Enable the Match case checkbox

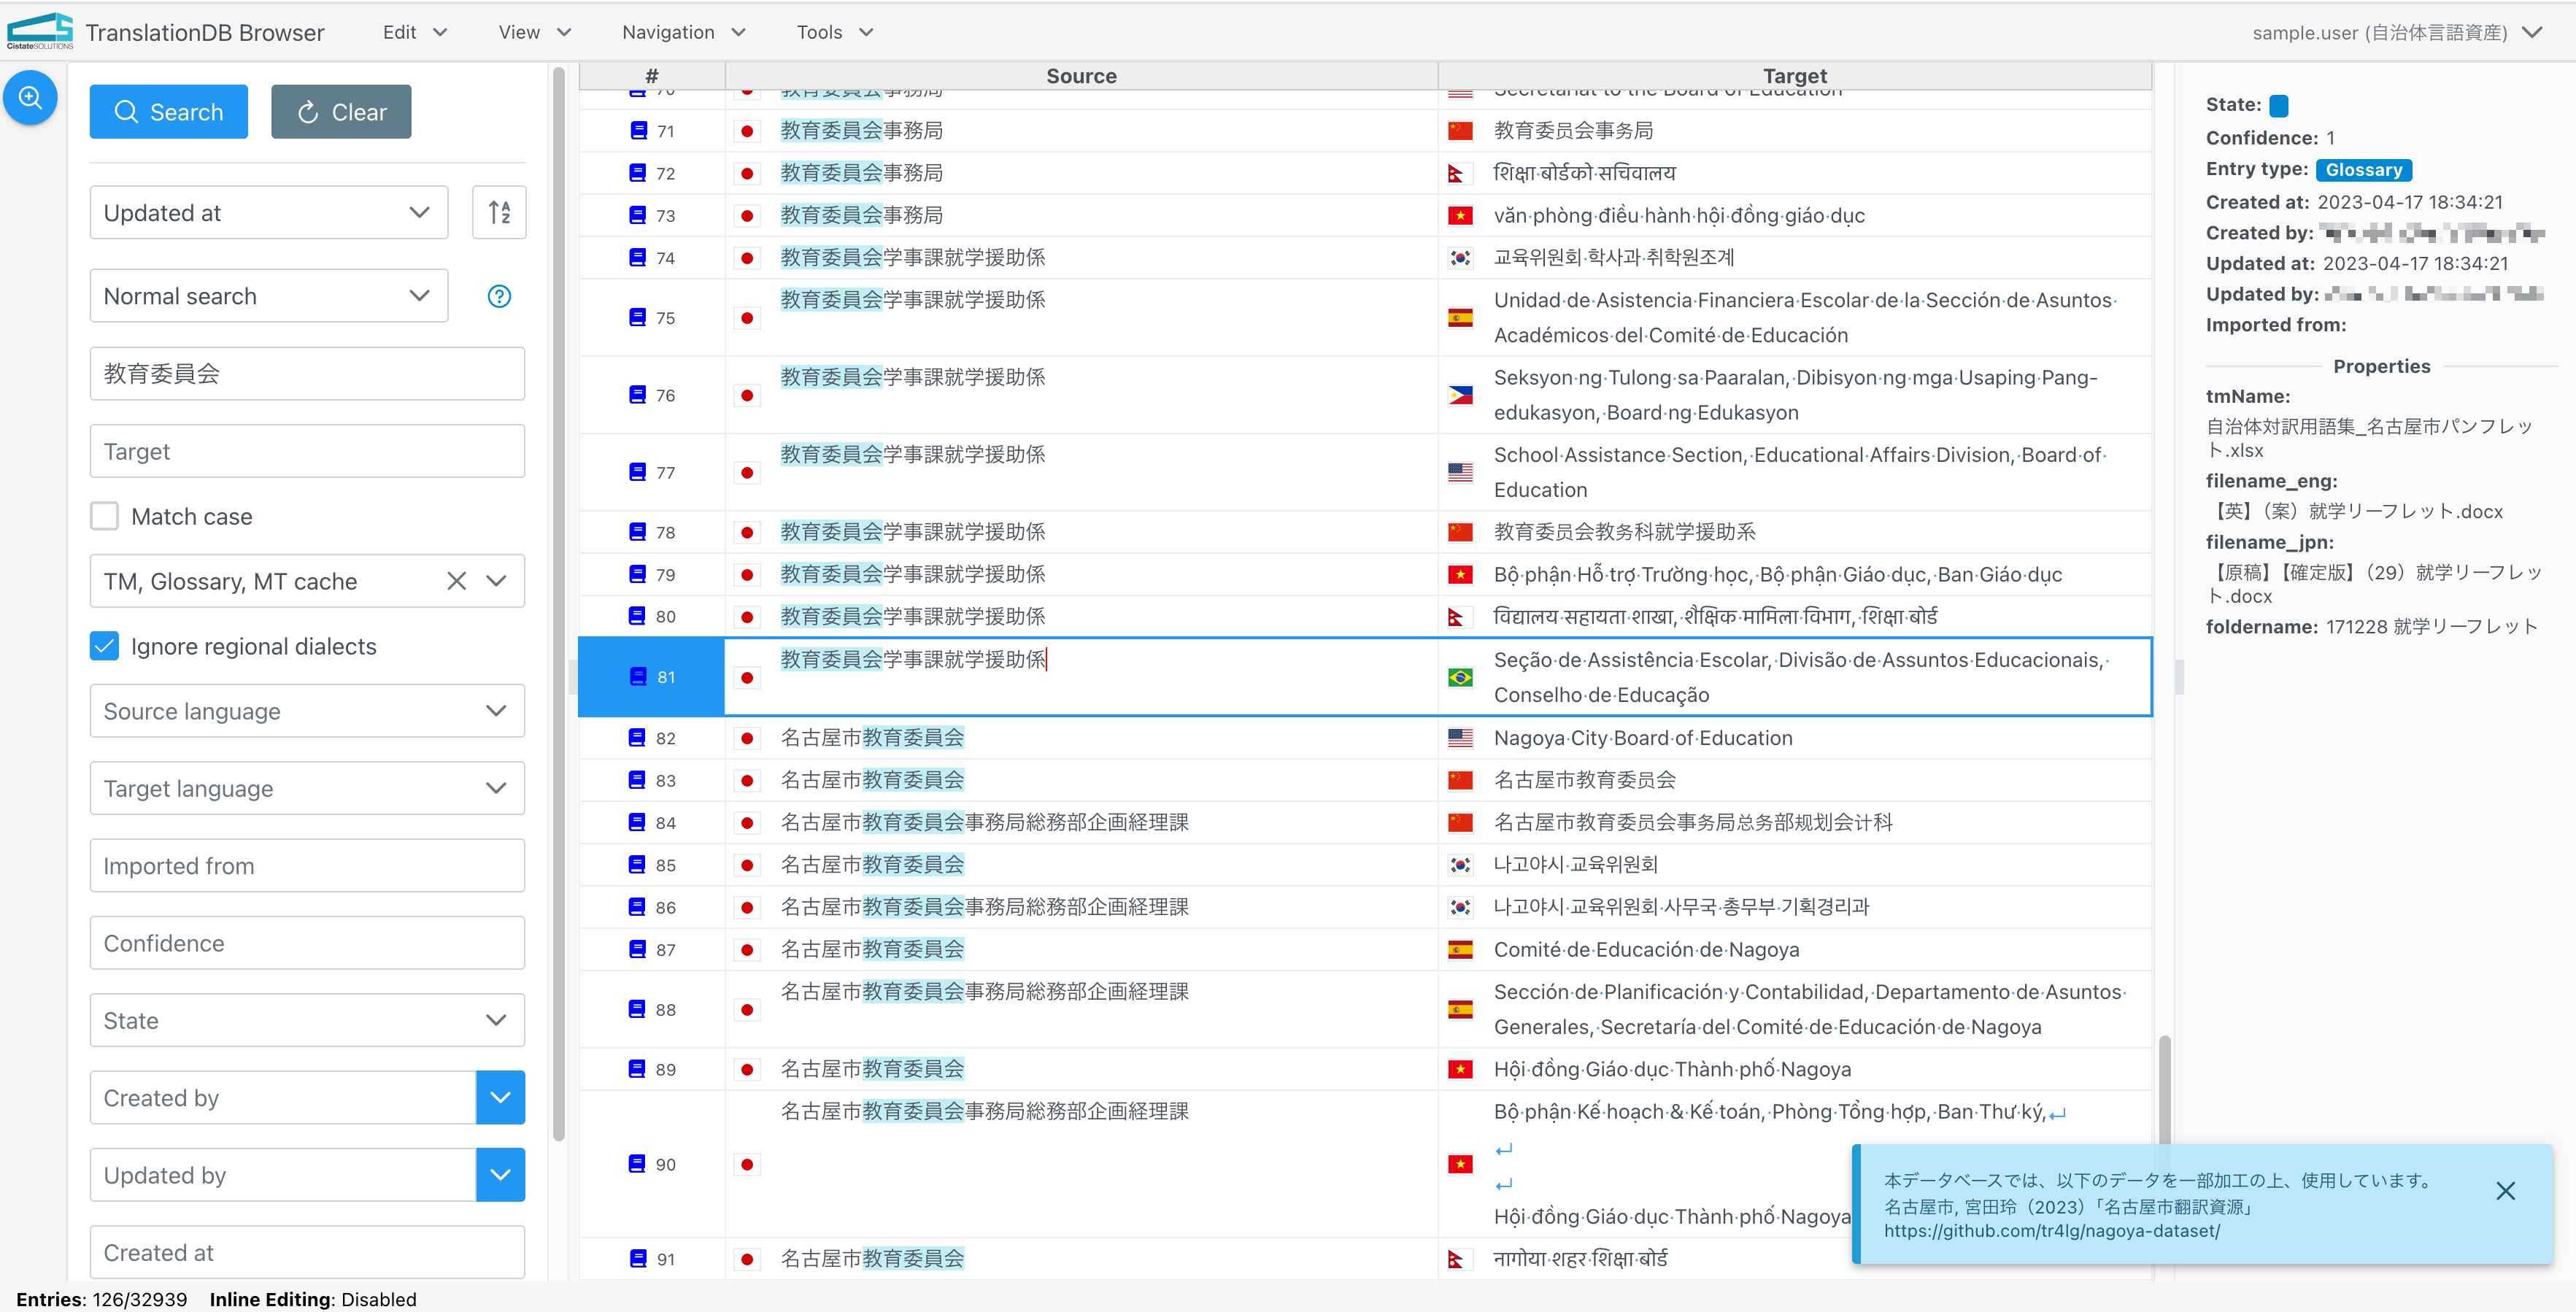point(104,515)
